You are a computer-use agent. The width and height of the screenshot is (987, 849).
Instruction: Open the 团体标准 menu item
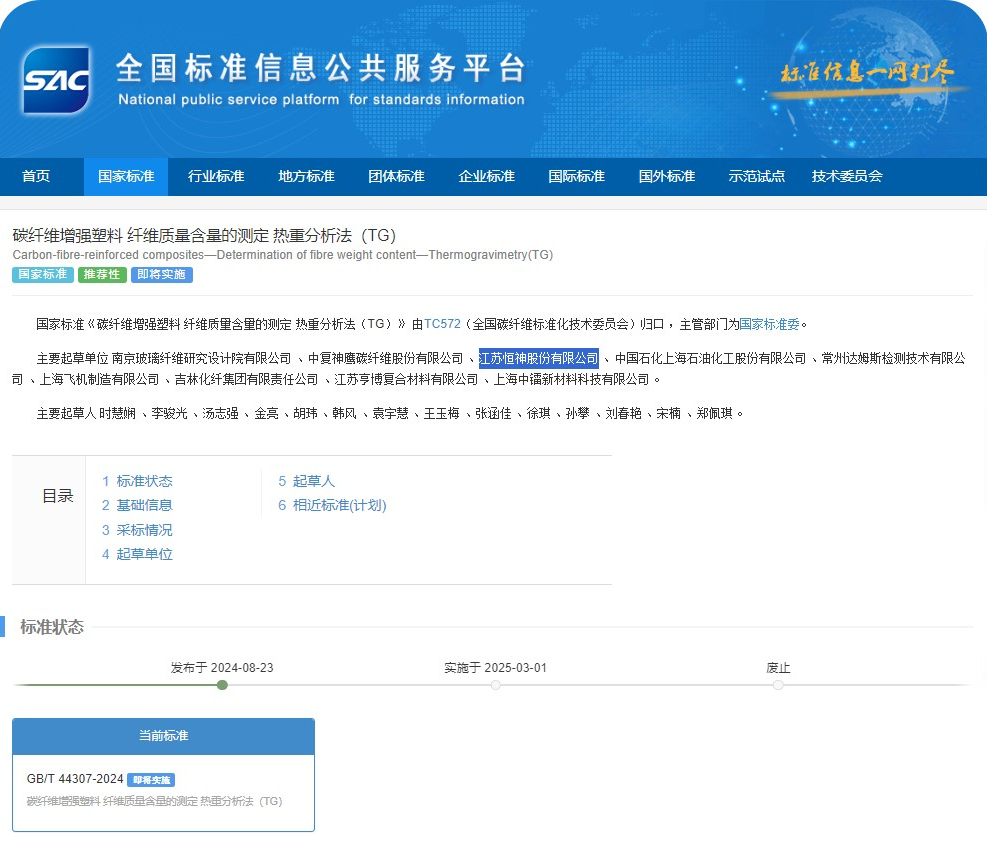[396, 176]
